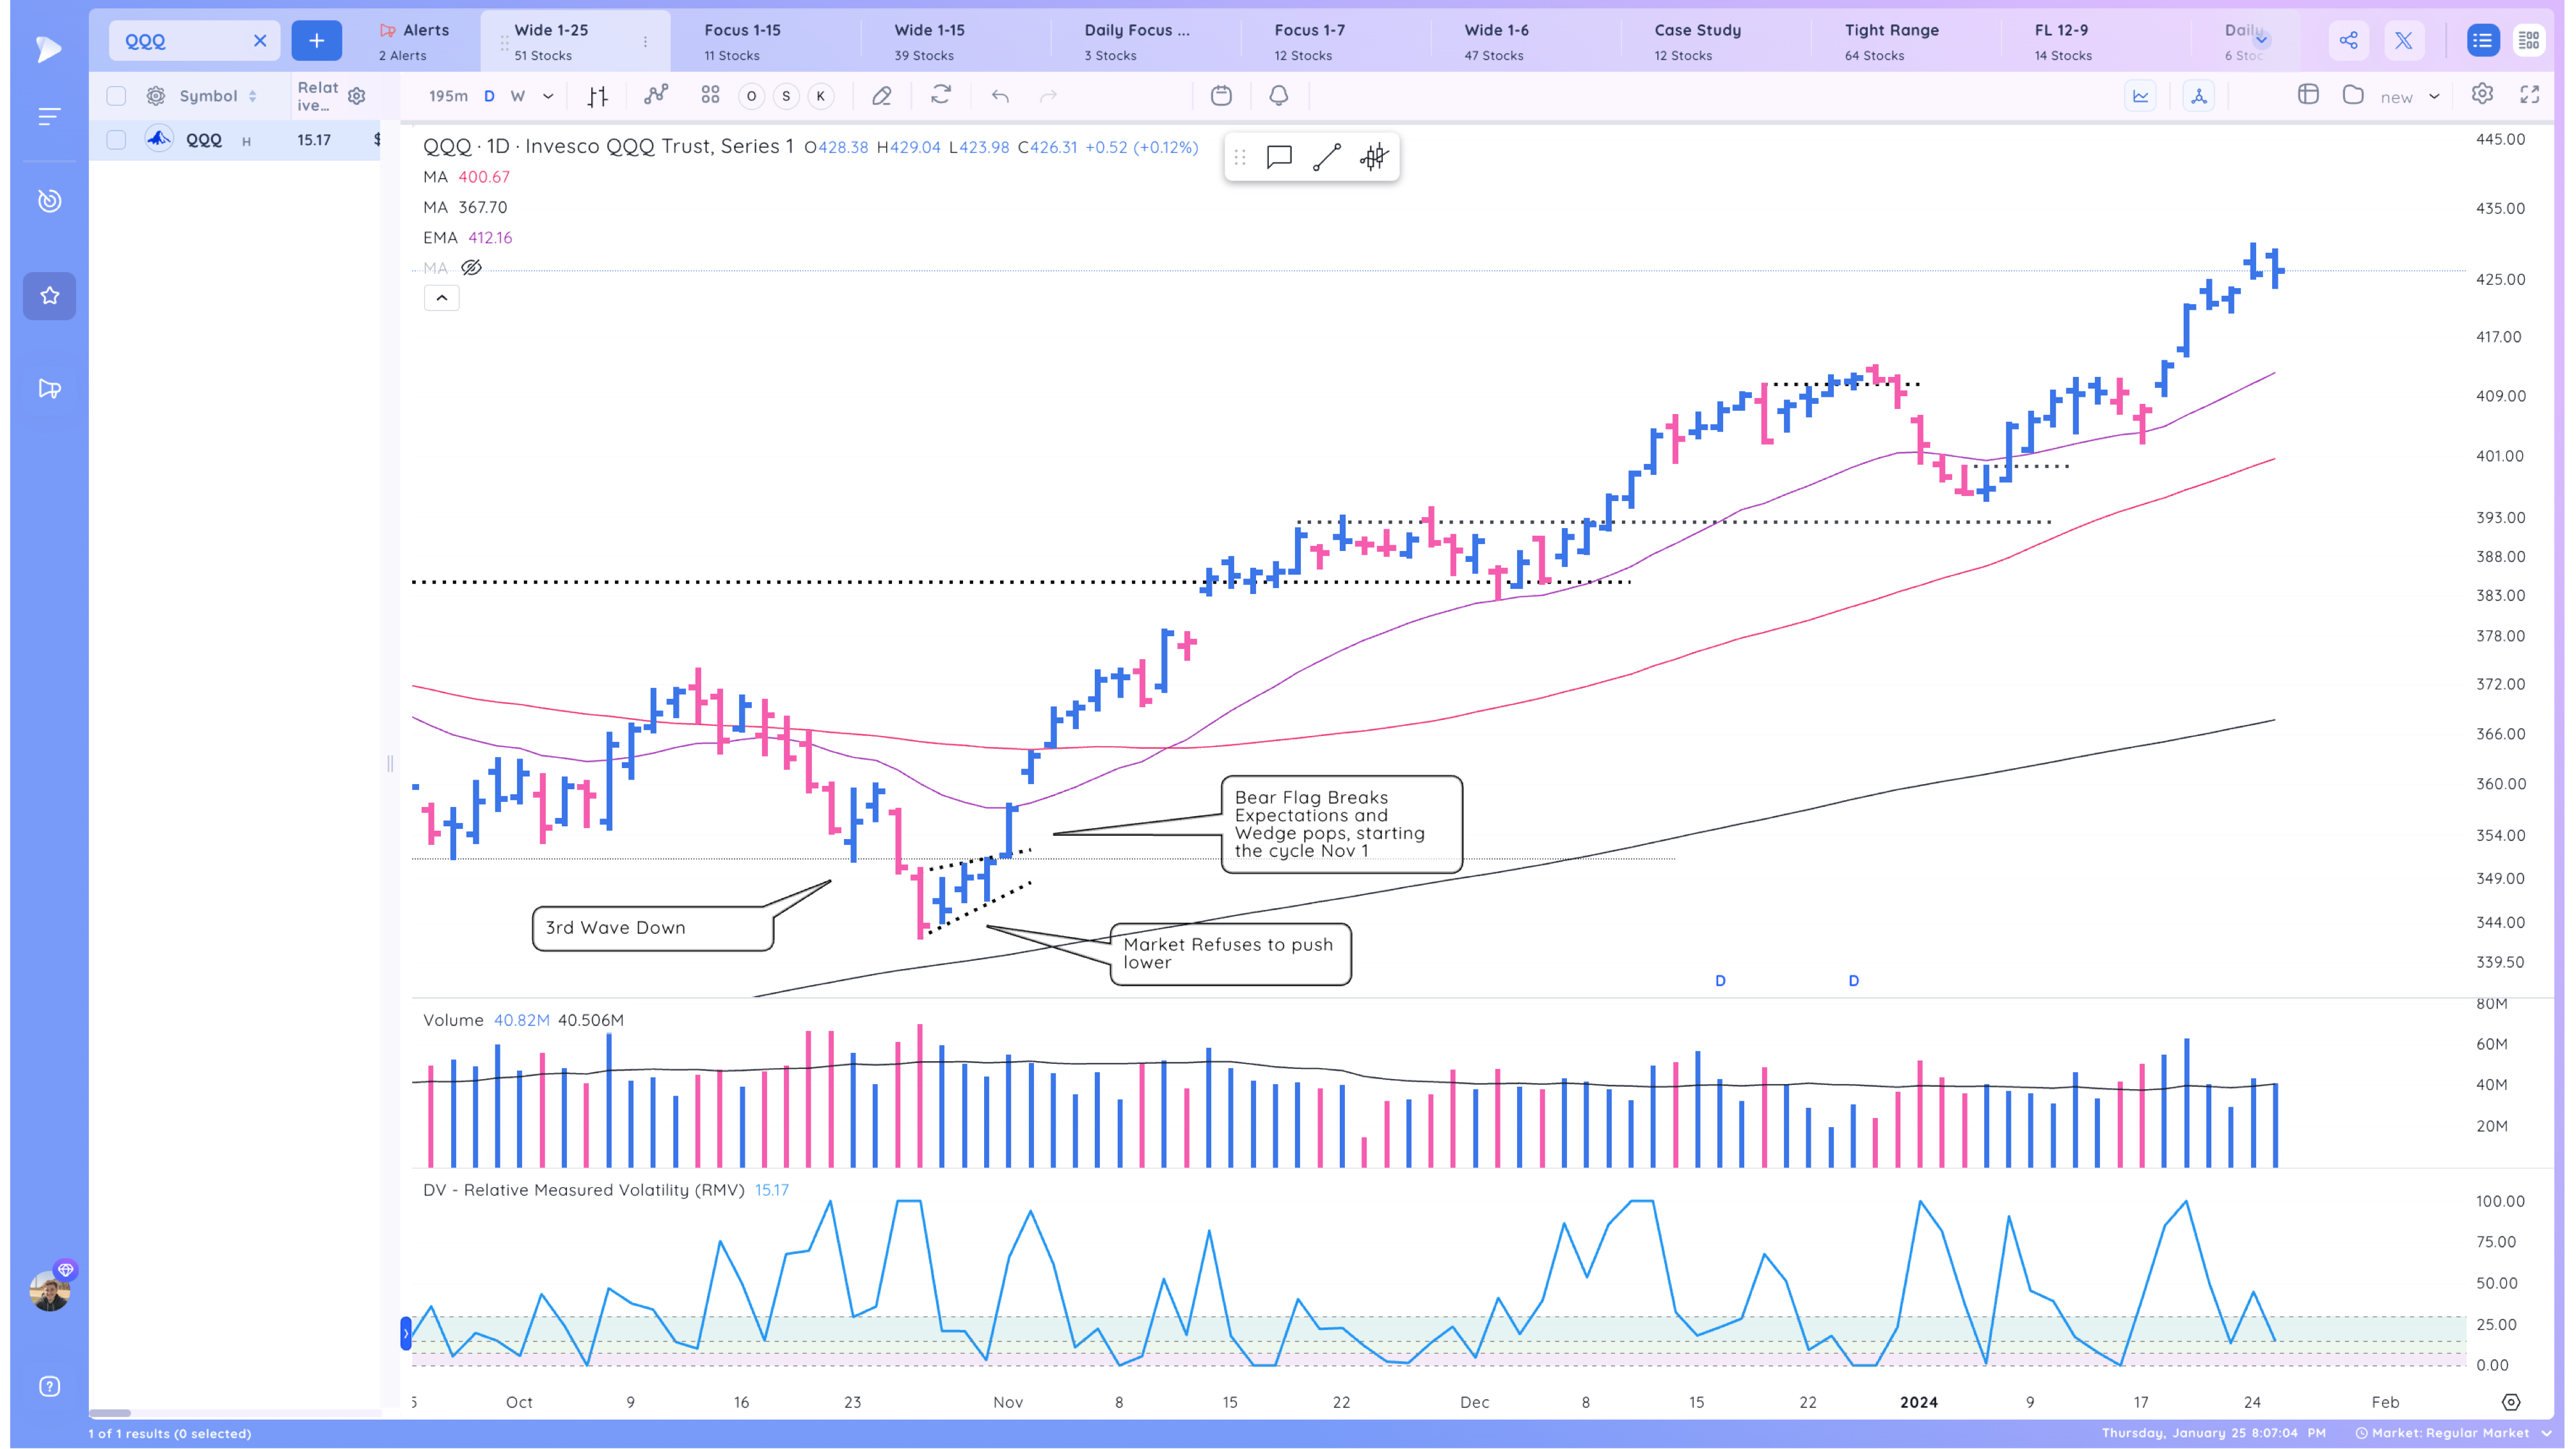Select the candlestick measure tool in floating toolbar
The height and width of the screenshot is (1449, 2576).
coord(1374,157)
